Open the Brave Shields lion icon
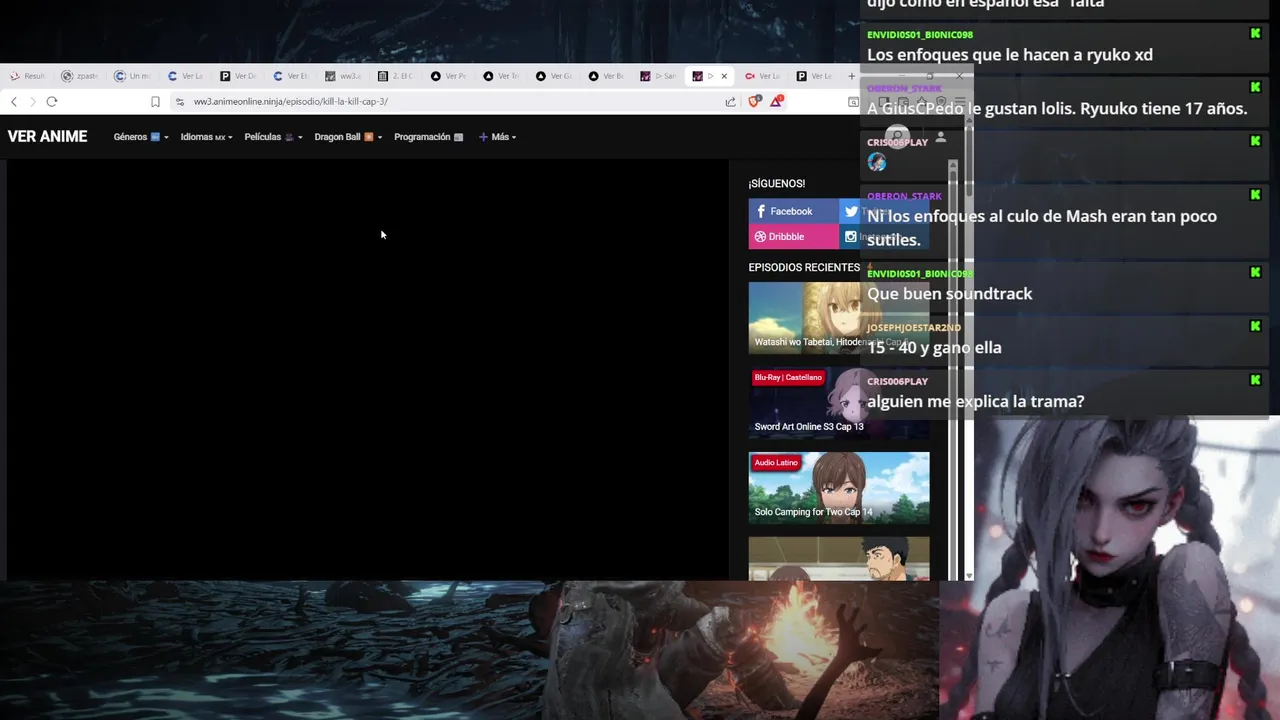 pyautogui.click(x=755, y=101)
